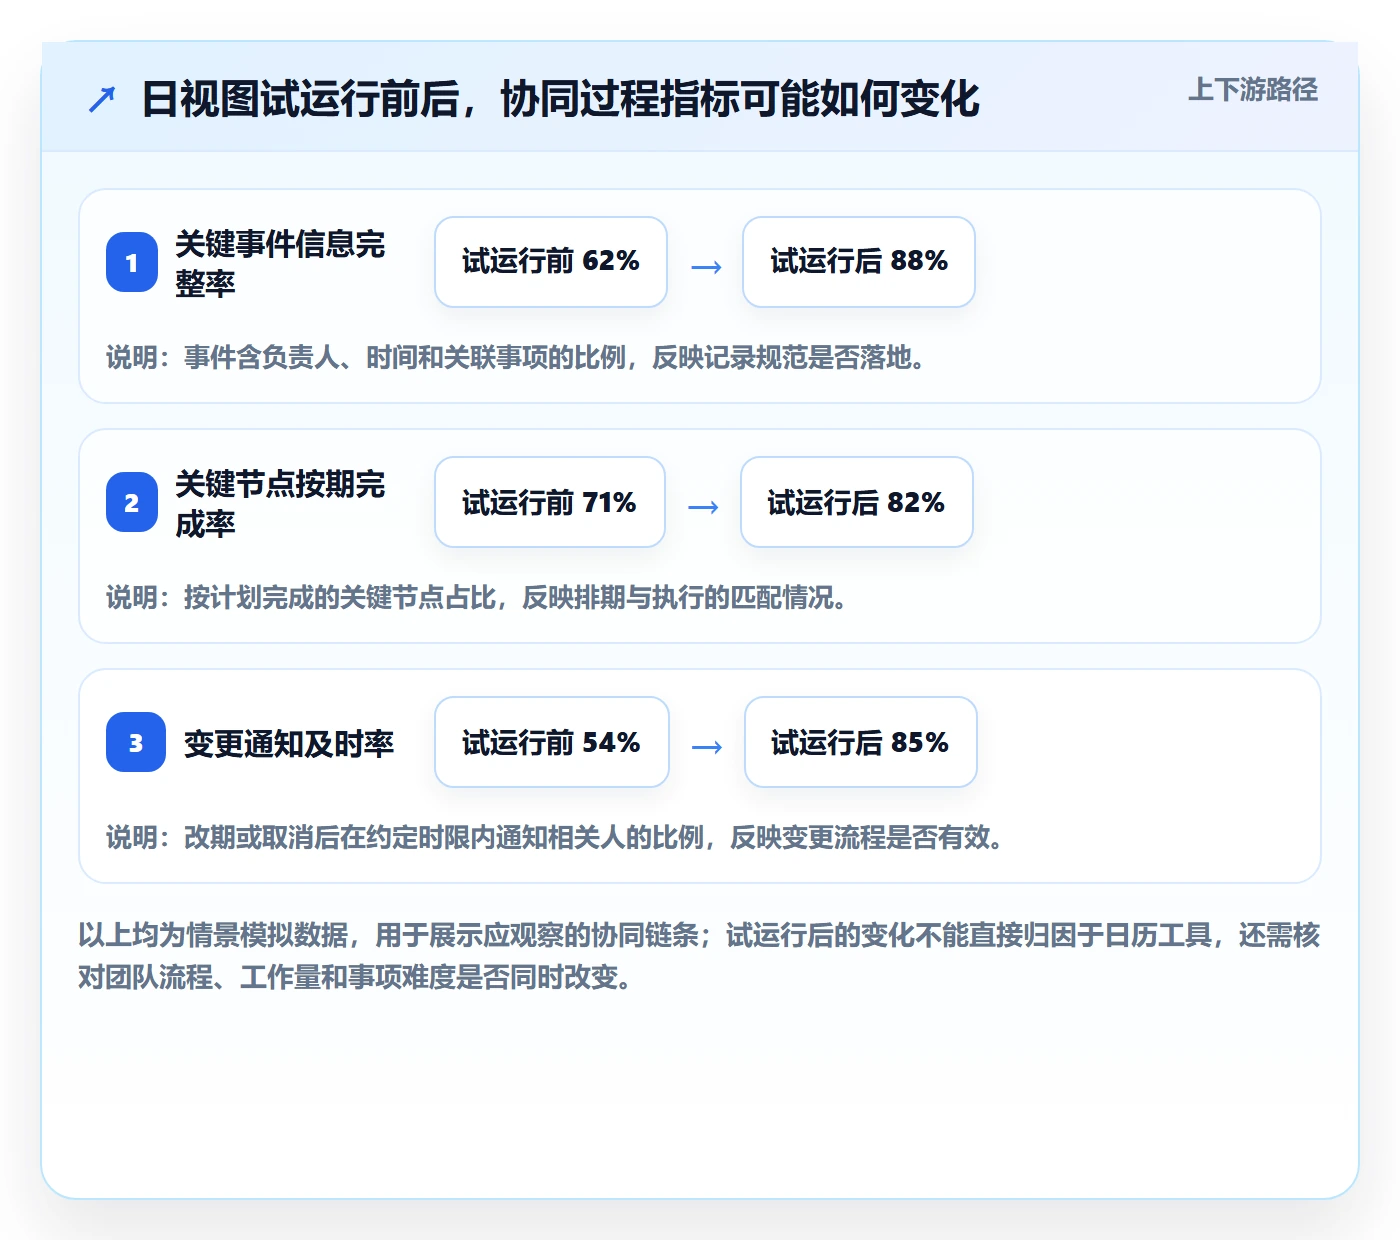Click the heading 日视图试运行前后，协同过程指标可能如何变化

[x=560, y=99]
